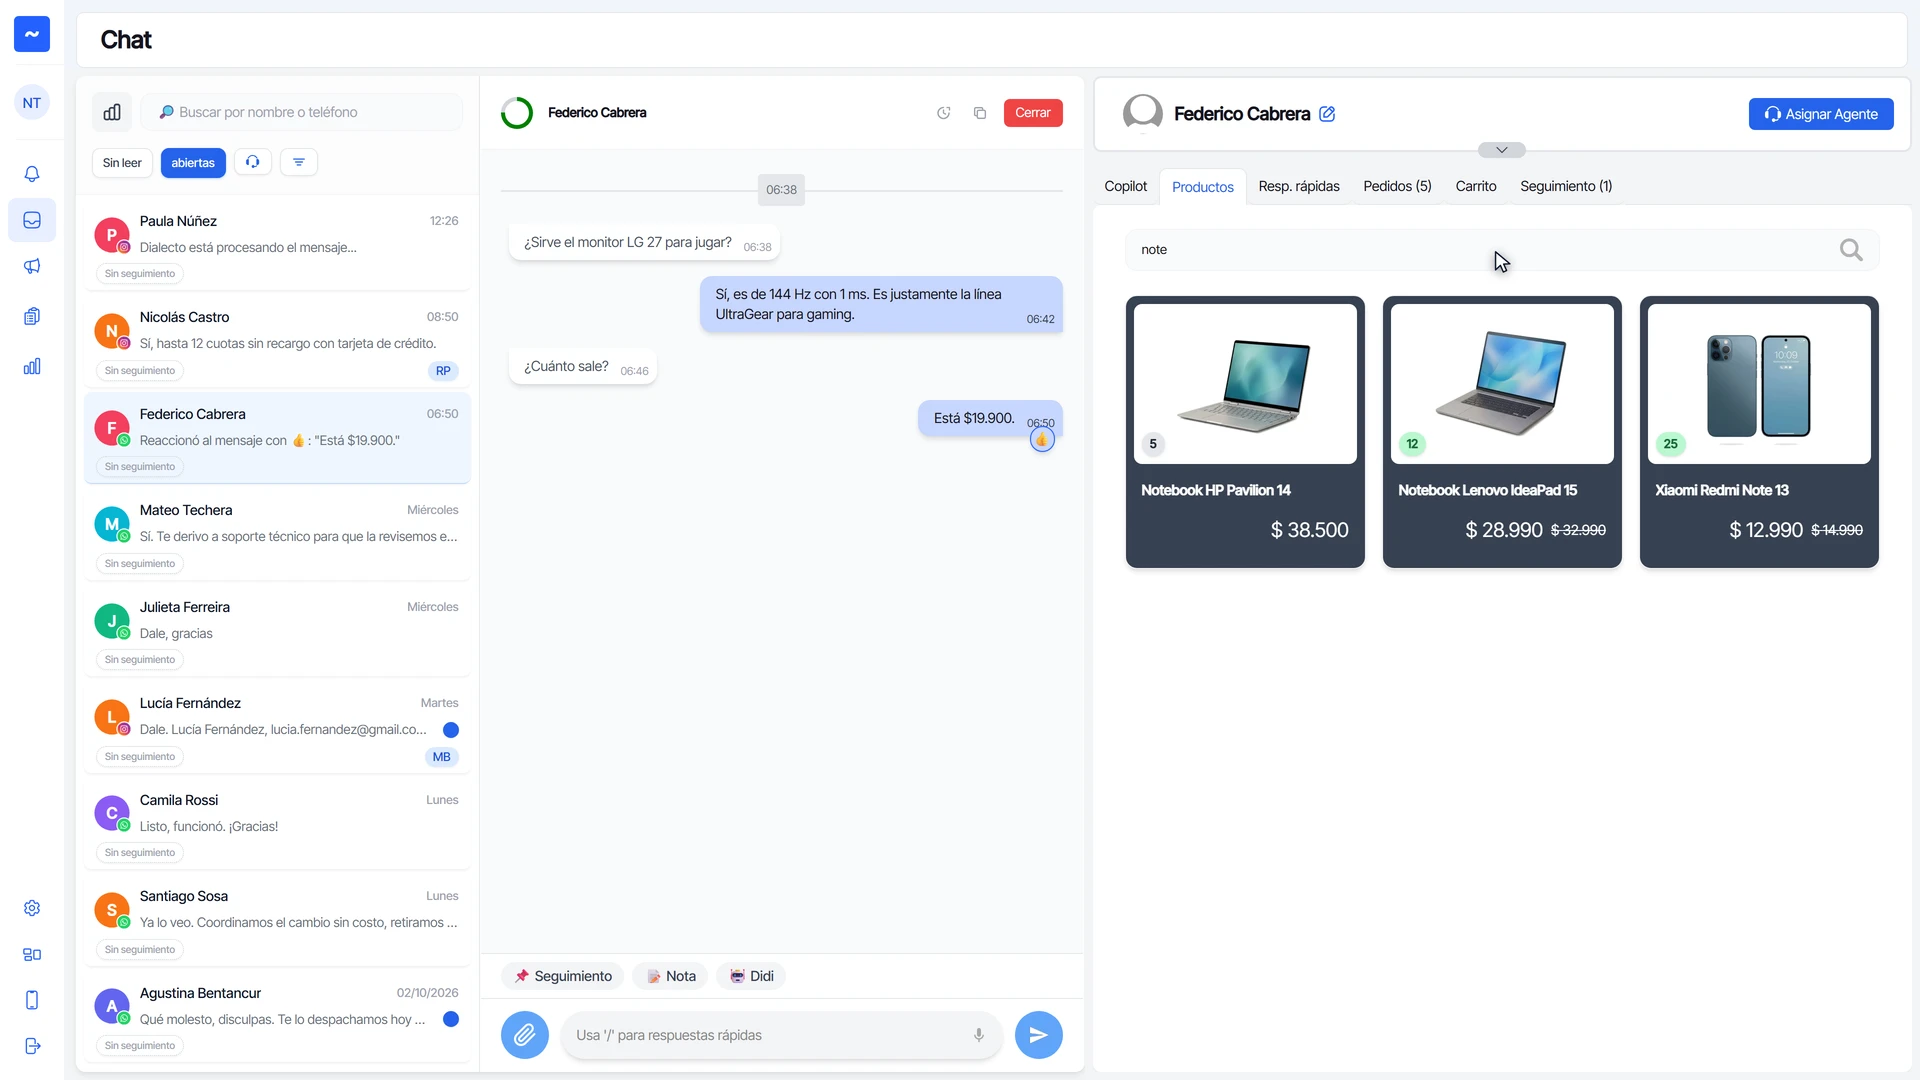
Task: Click the microphone icon in message box
Action: 979,1035
